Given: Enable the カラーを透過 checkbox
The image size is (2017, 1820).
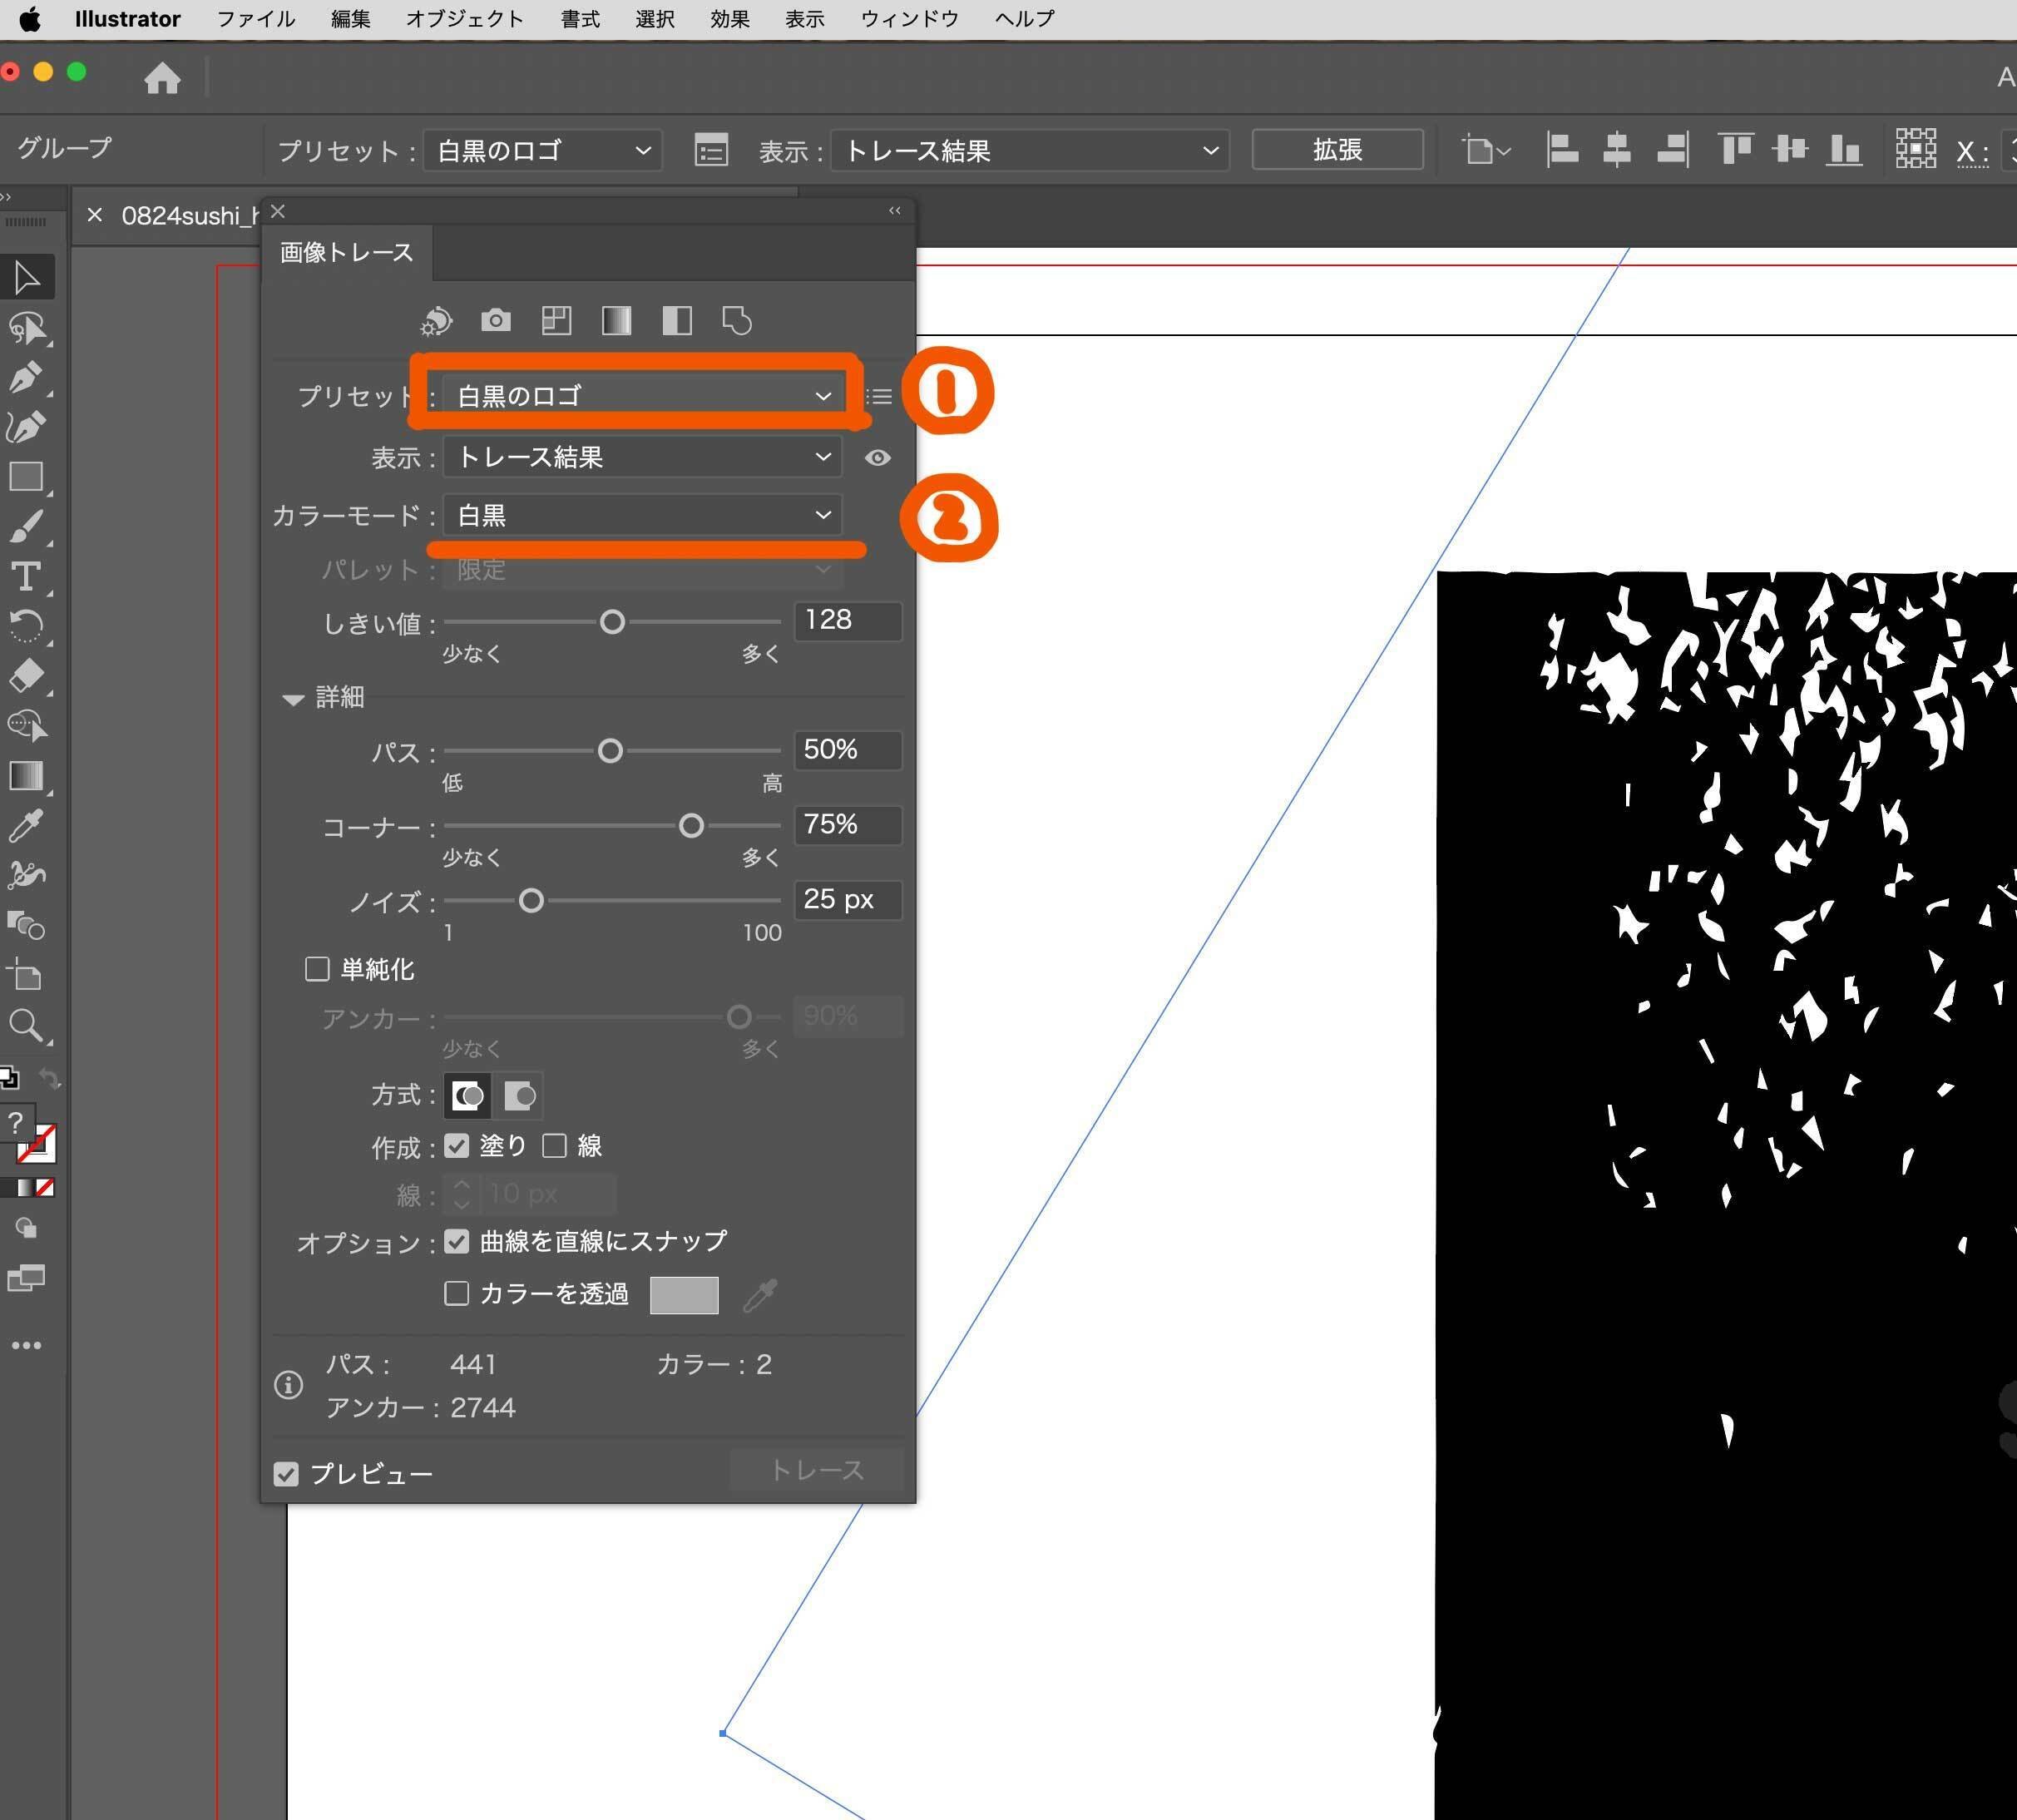Looking at the screenshot, I should tap(457, 1294).
